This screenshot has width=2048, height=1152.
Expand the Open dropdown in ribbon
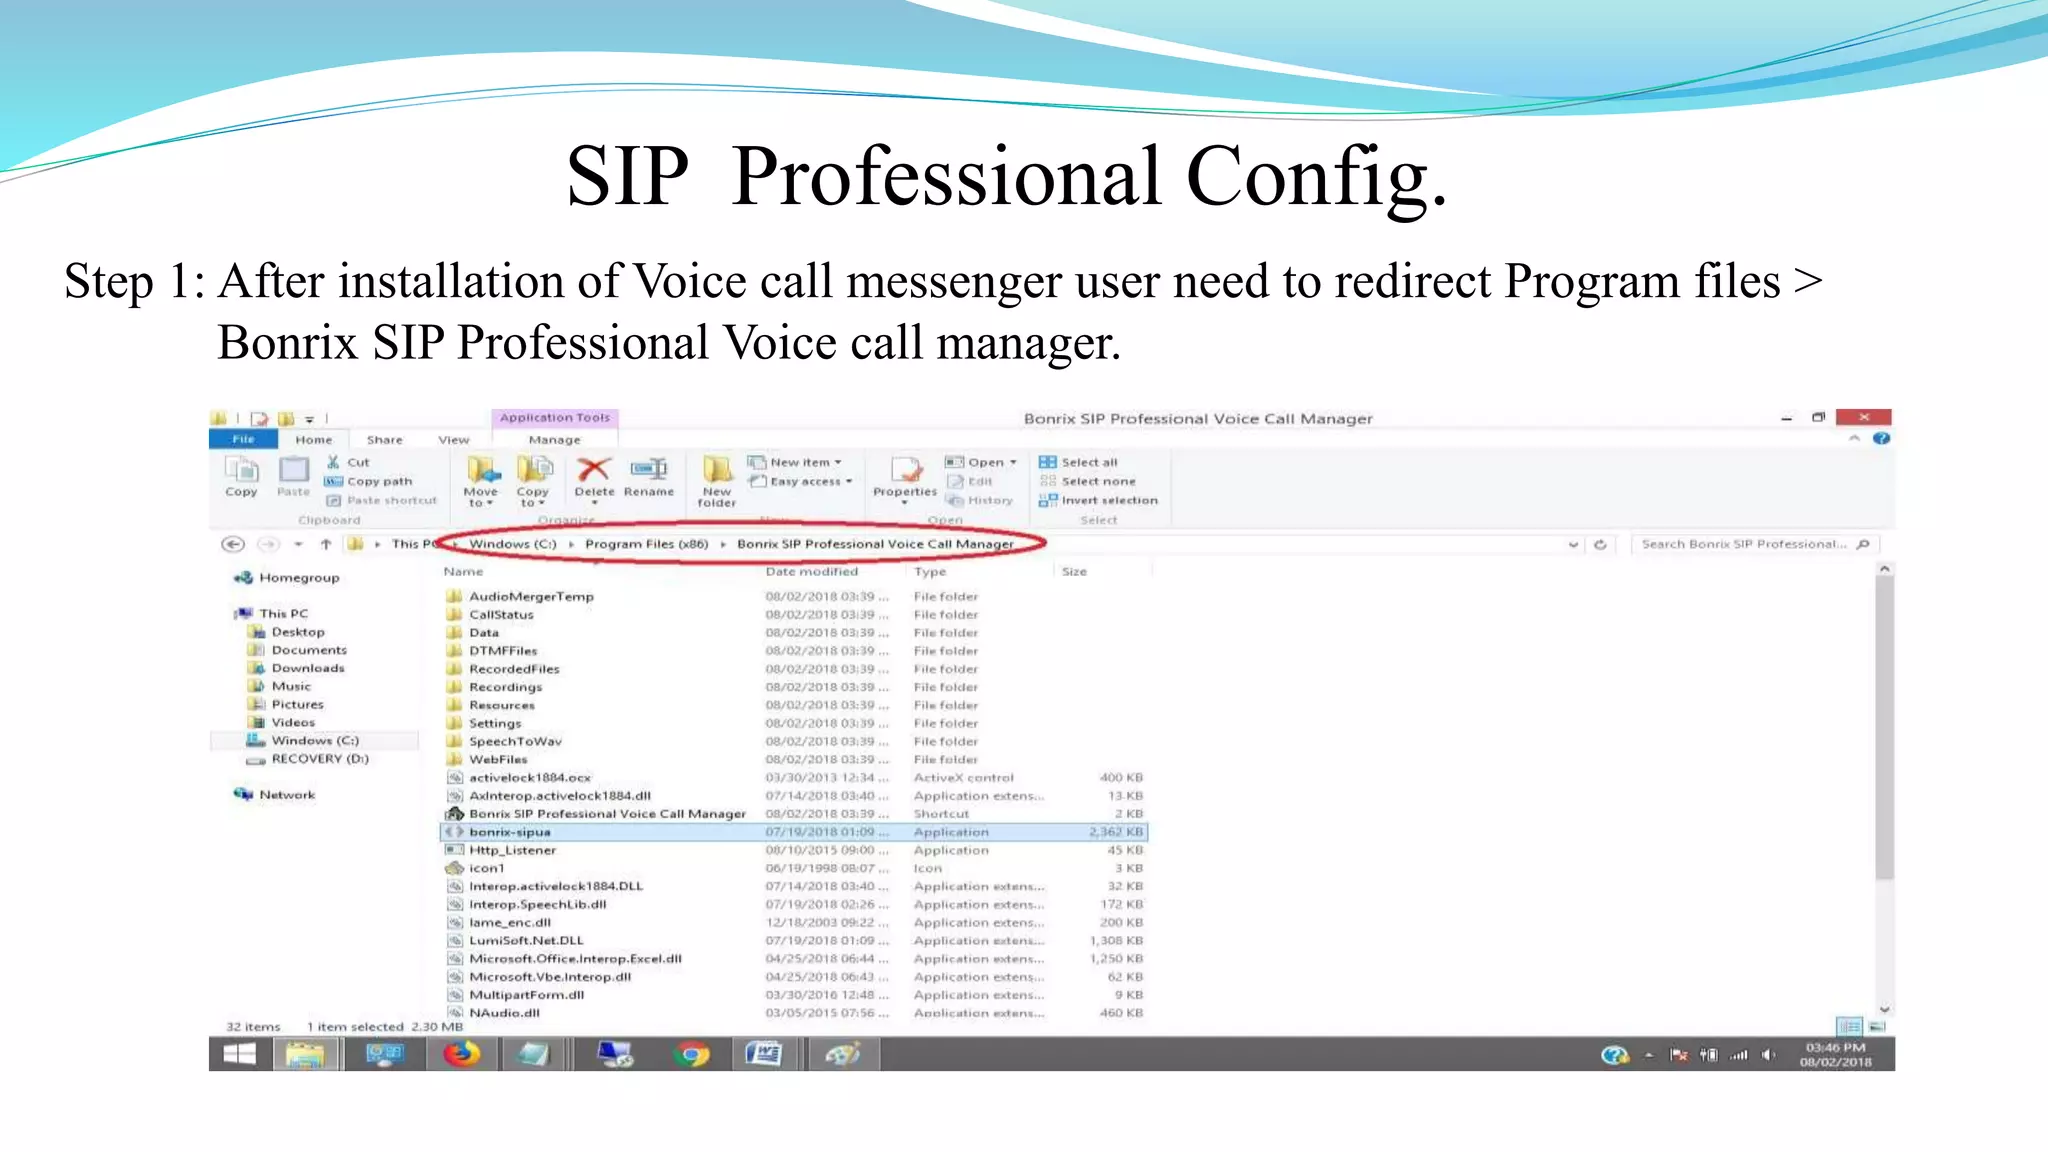click(x=981, y=462)
